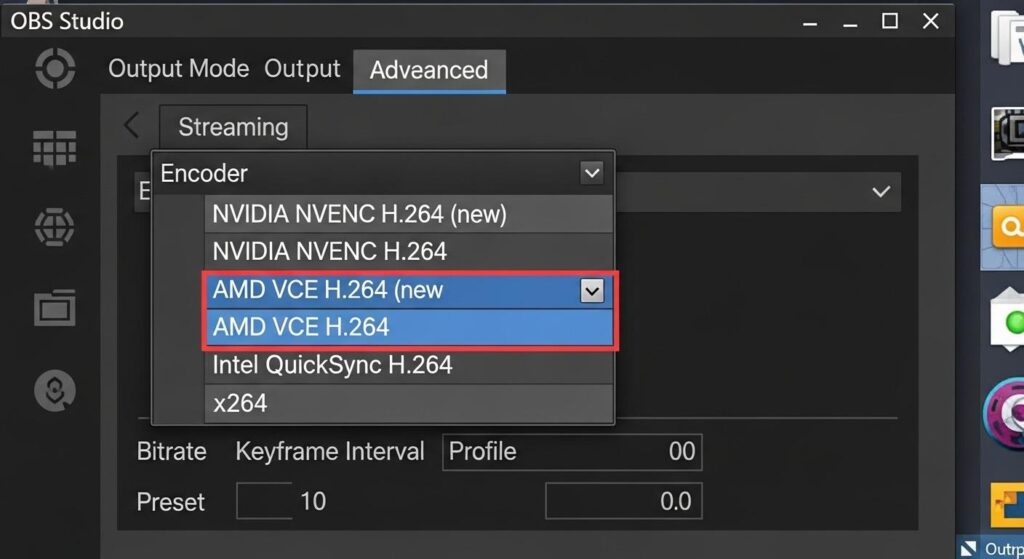Click the globe network sidebar icon

click(54, 227)
